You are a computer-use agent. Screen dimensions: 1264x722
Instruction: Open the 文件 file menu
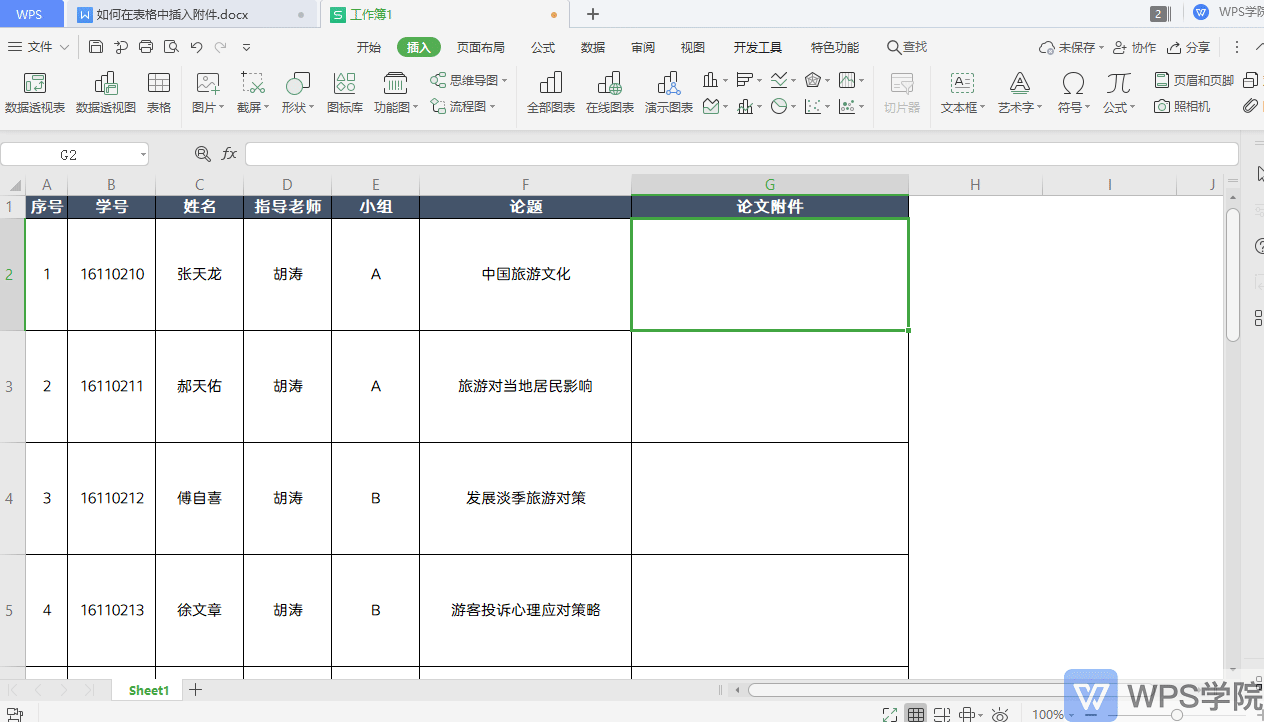coord(39,47)
